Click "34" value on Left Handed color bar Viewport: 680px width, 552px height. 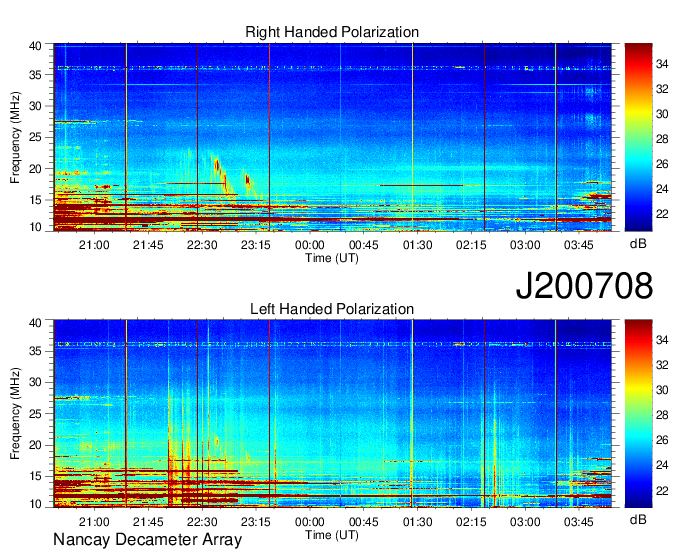pos(662,340)
